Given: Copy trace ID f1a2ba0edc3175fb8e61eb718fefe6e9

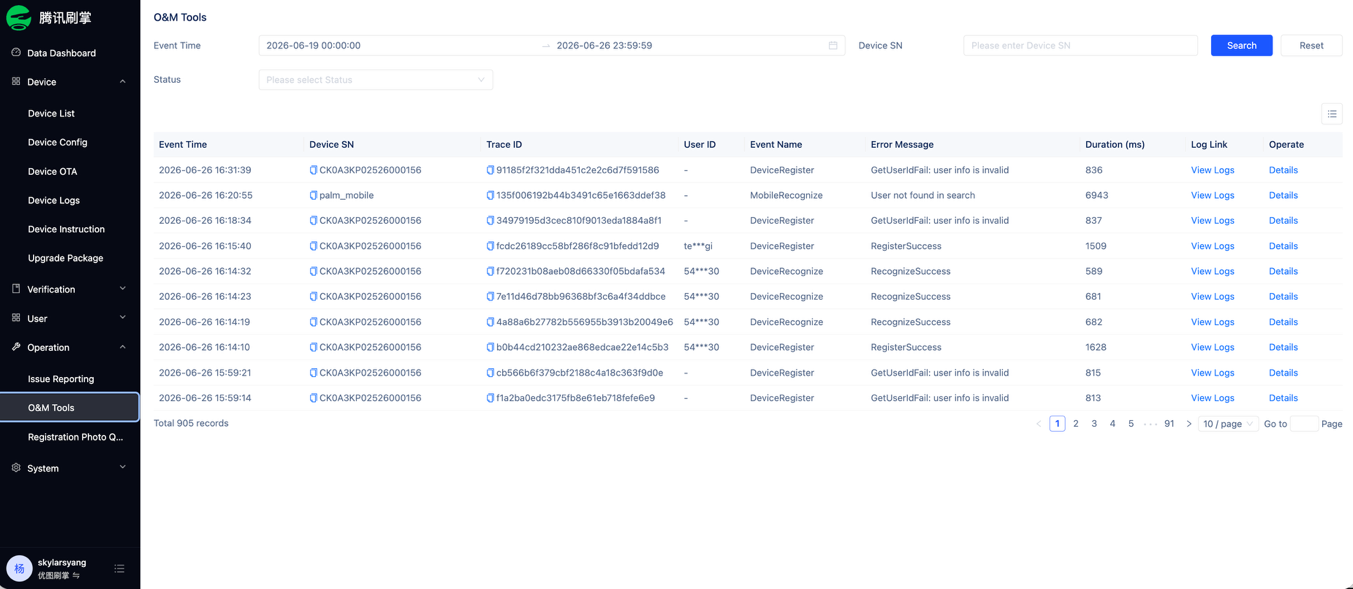Looking at the screenshot, I should (490, 398).
